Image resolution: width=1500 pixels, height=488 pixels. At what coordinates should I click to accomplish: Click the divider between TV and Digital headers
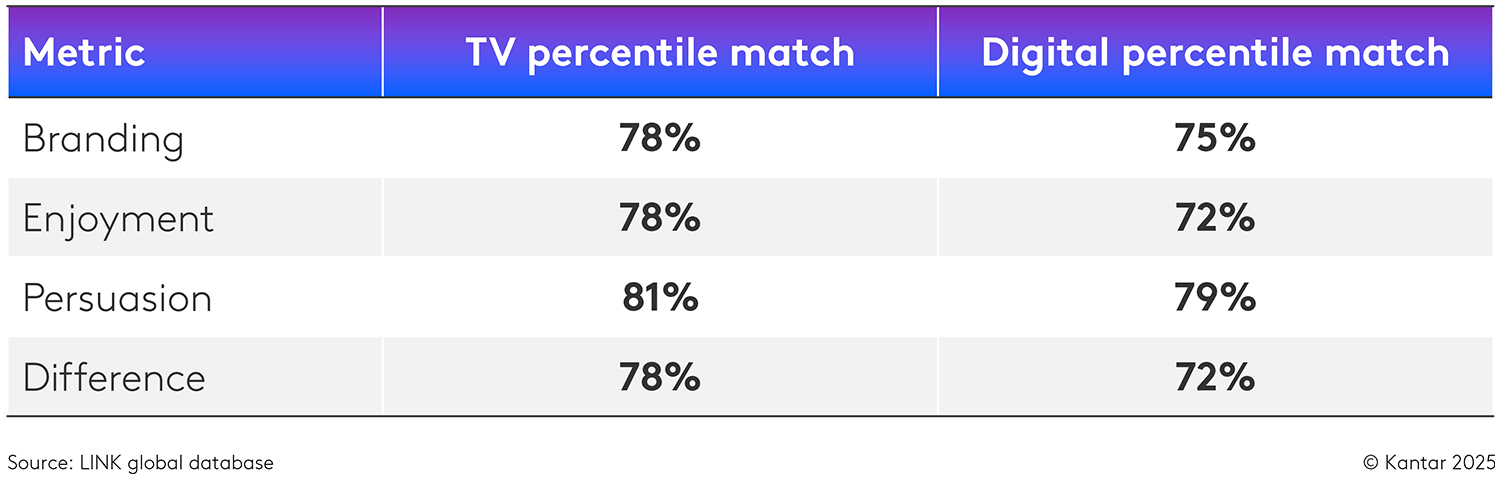click(938, 53)
